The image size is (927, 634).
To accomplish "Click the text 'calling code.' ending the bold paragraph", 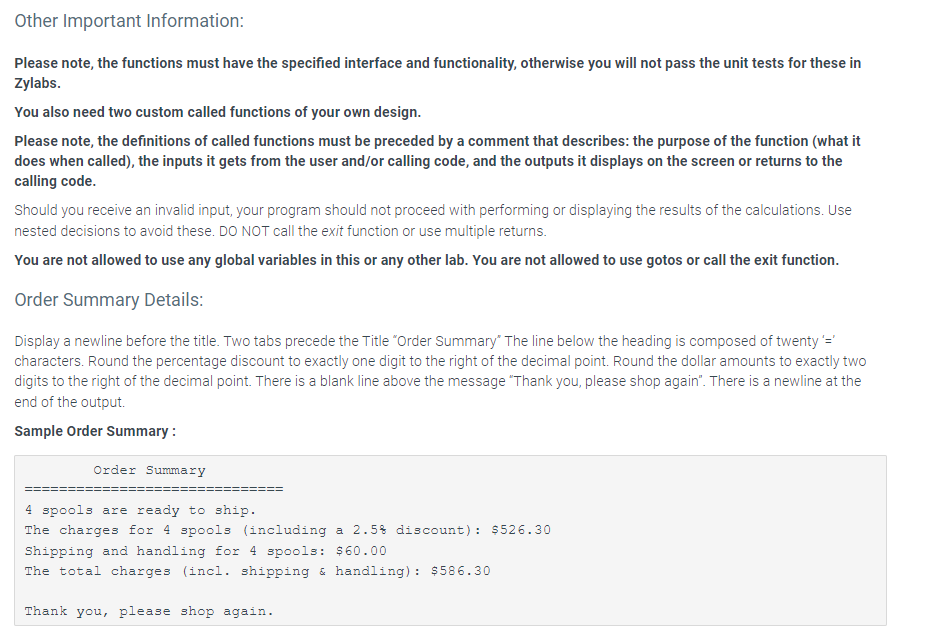I will coord(55,182).
